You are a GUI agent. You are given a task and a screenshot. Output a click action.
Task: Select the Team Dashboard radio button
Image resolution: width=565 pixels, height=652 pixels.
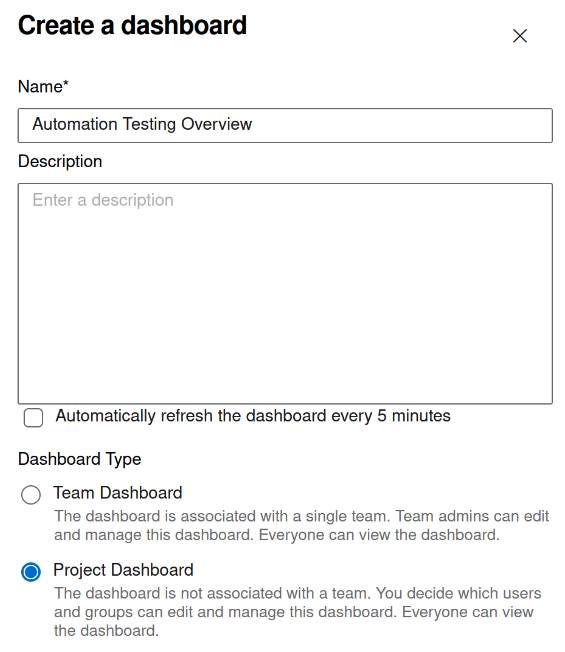(x=31, y=495)
